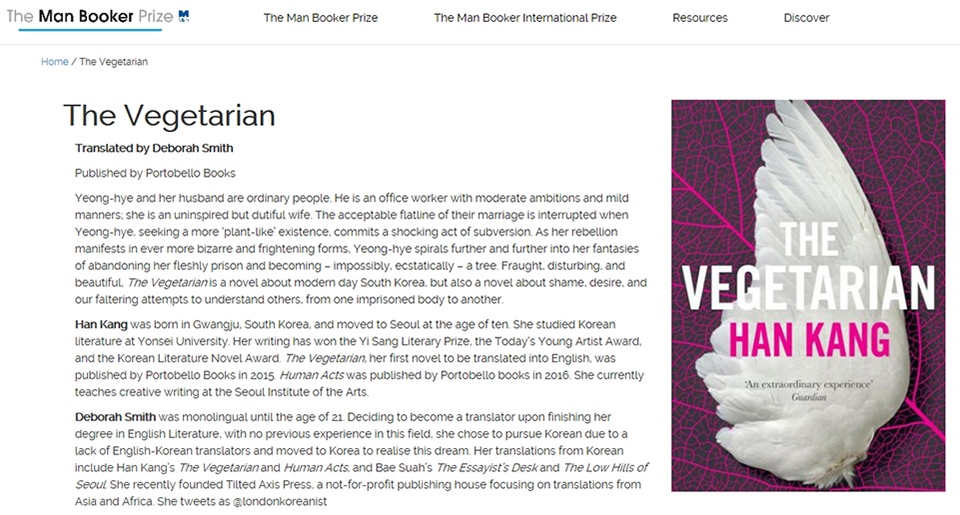This screenshot has width=960, height=515.
Task: Click italic The Essayist's Desk title
Action: (486, 468)
